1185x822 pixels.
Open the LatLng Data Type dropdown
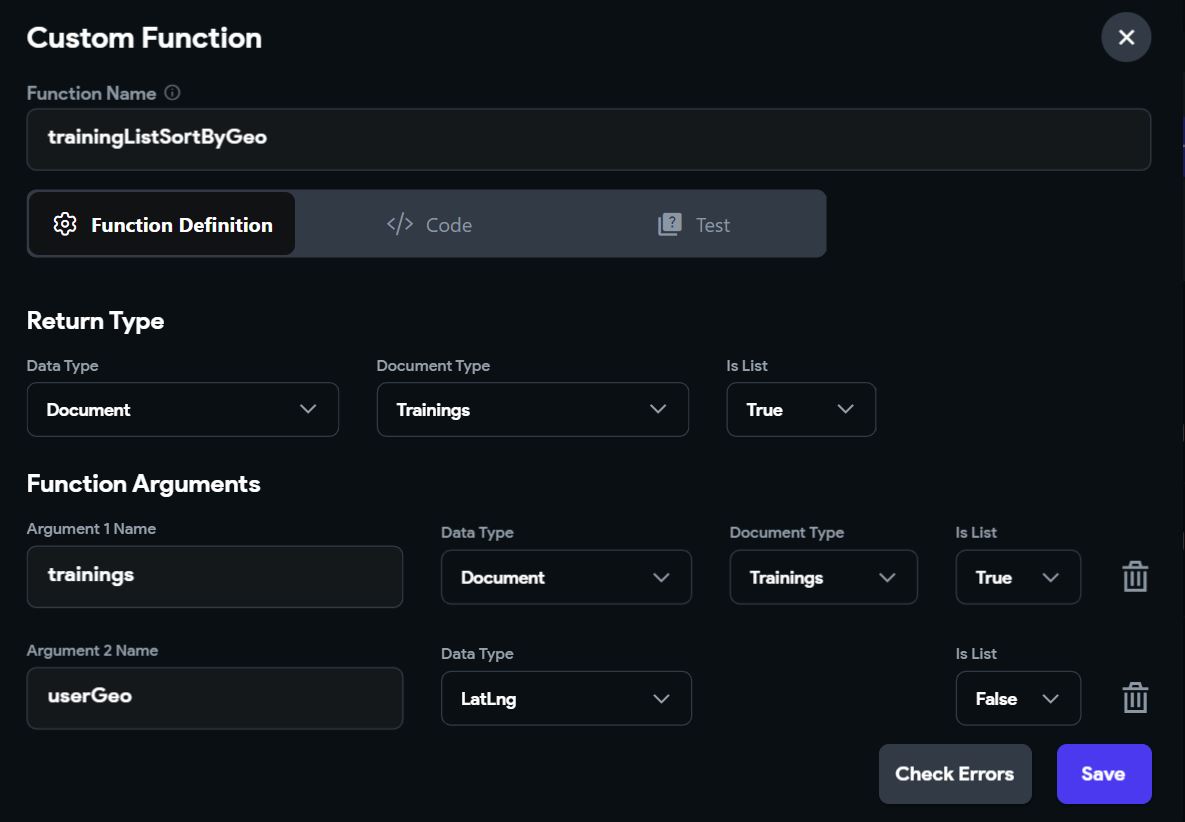point(566,698)
